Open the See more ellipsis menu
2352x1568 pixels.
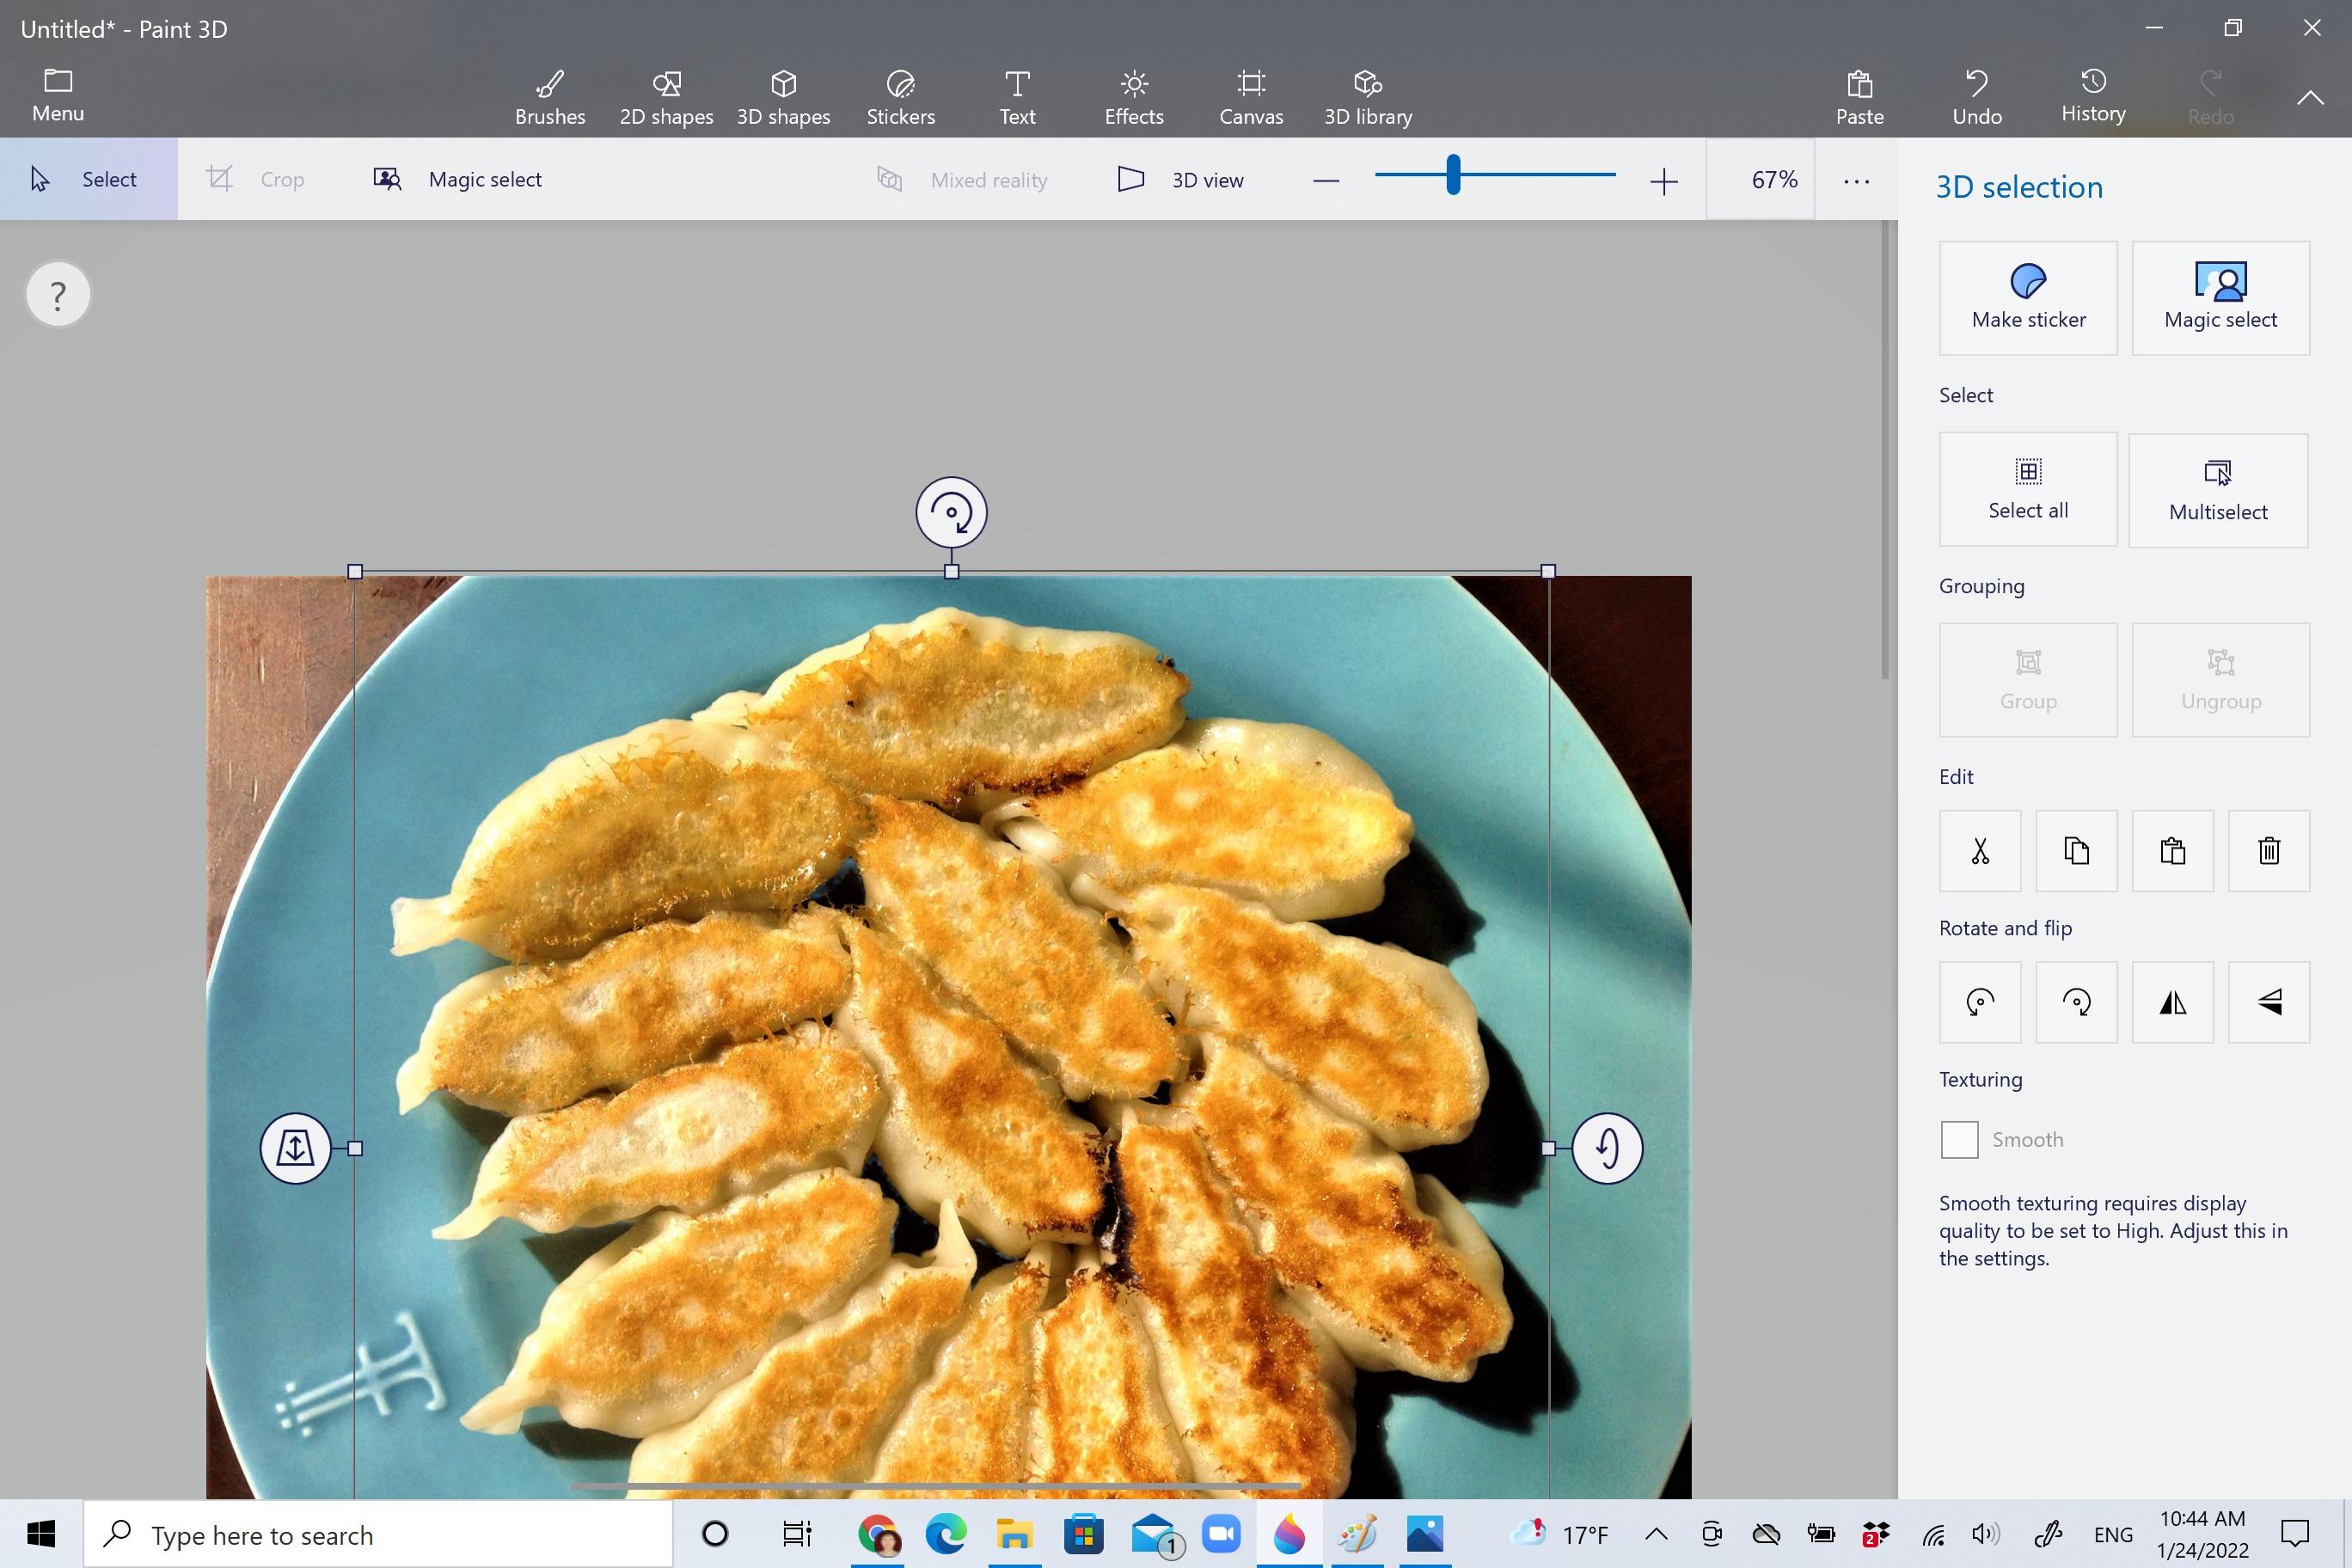click(x=1856, y=181)
